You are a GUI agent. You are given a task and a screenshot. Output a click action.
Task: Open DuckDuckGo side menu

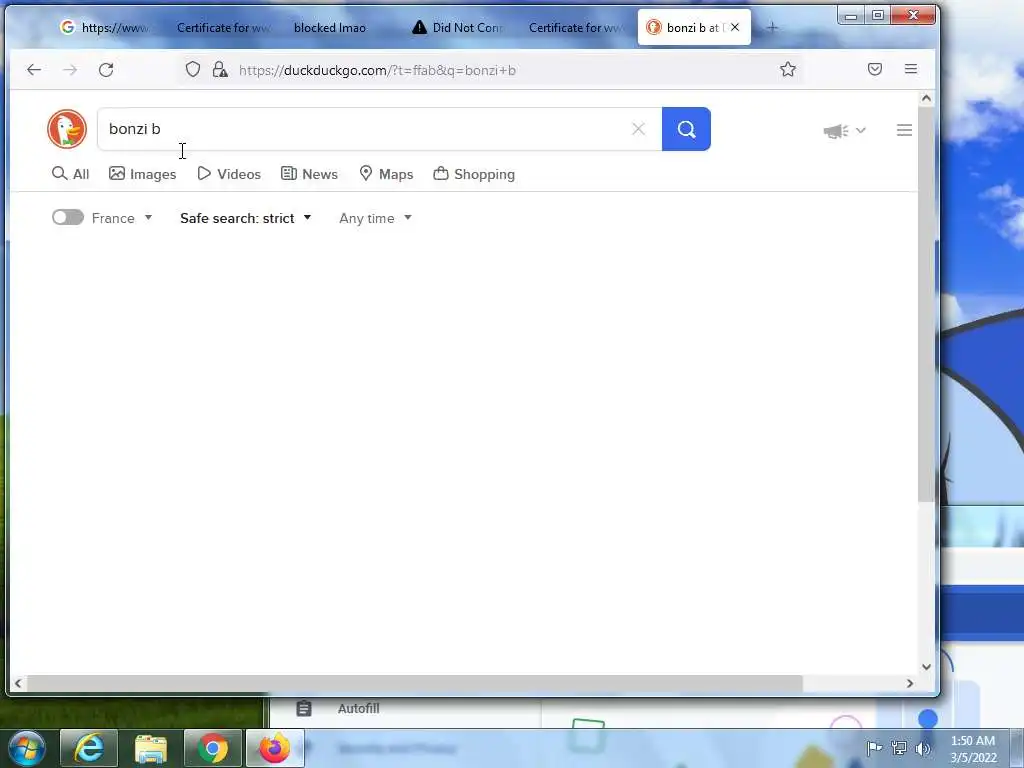click(x=904, y=130)
